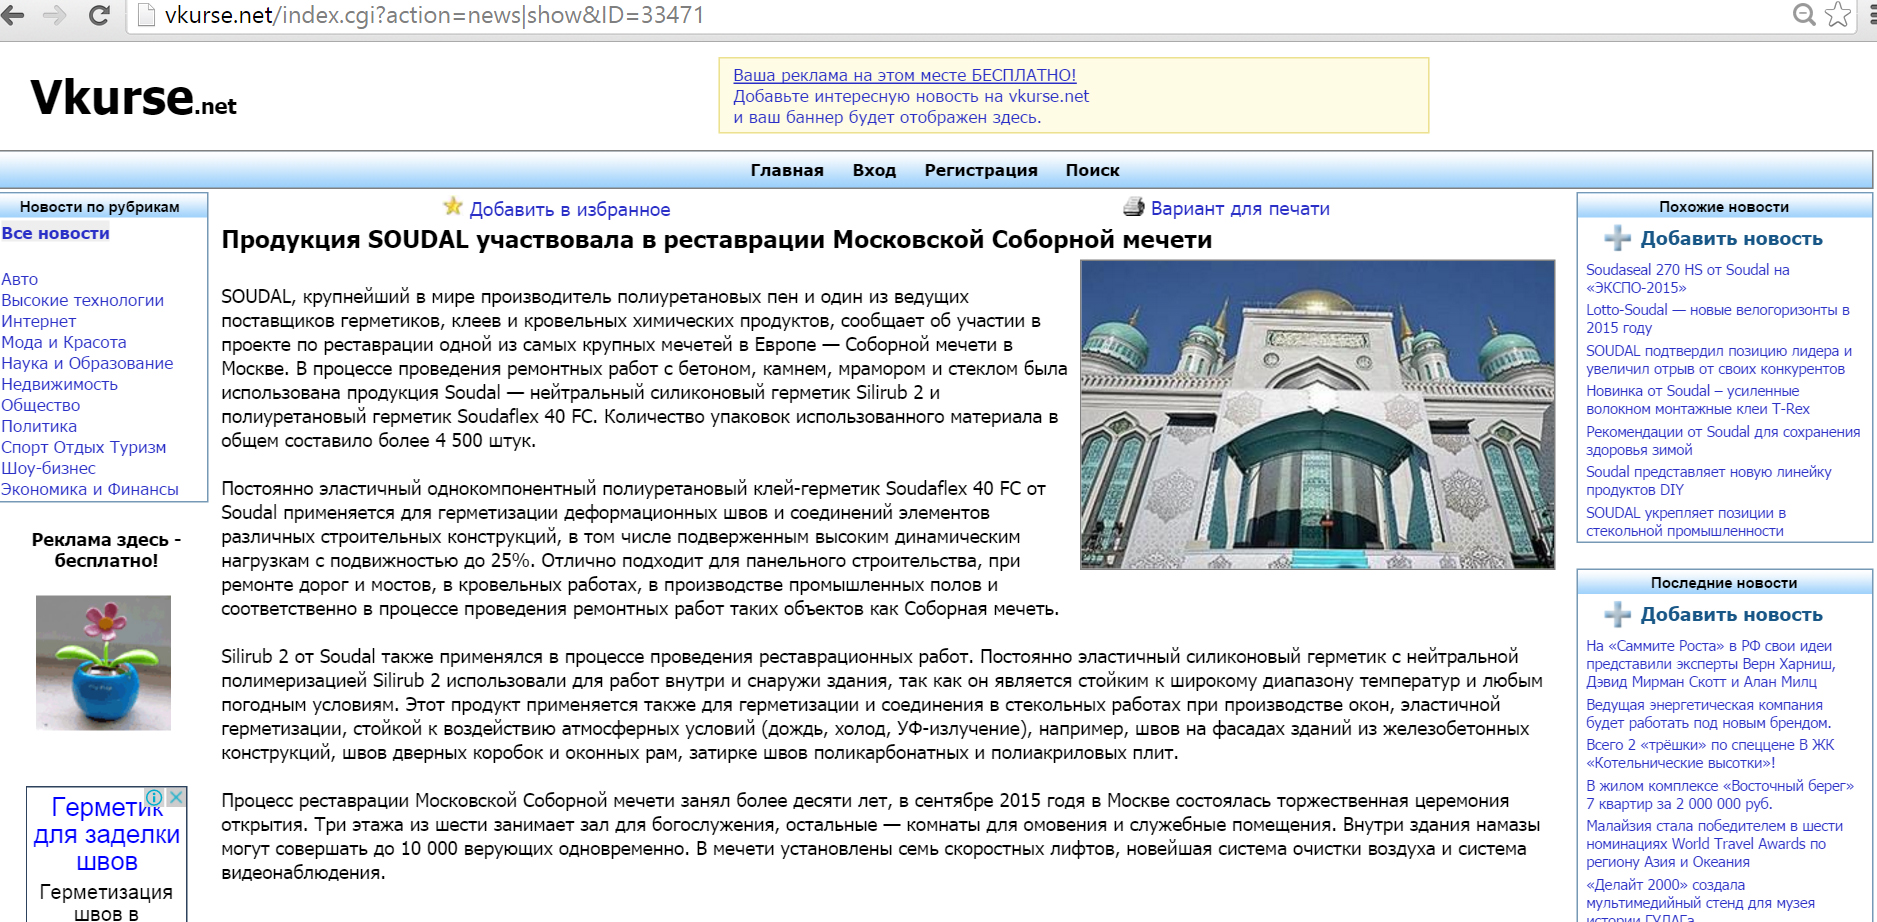Open the Мода и Красота category

[x=63, y=342]
